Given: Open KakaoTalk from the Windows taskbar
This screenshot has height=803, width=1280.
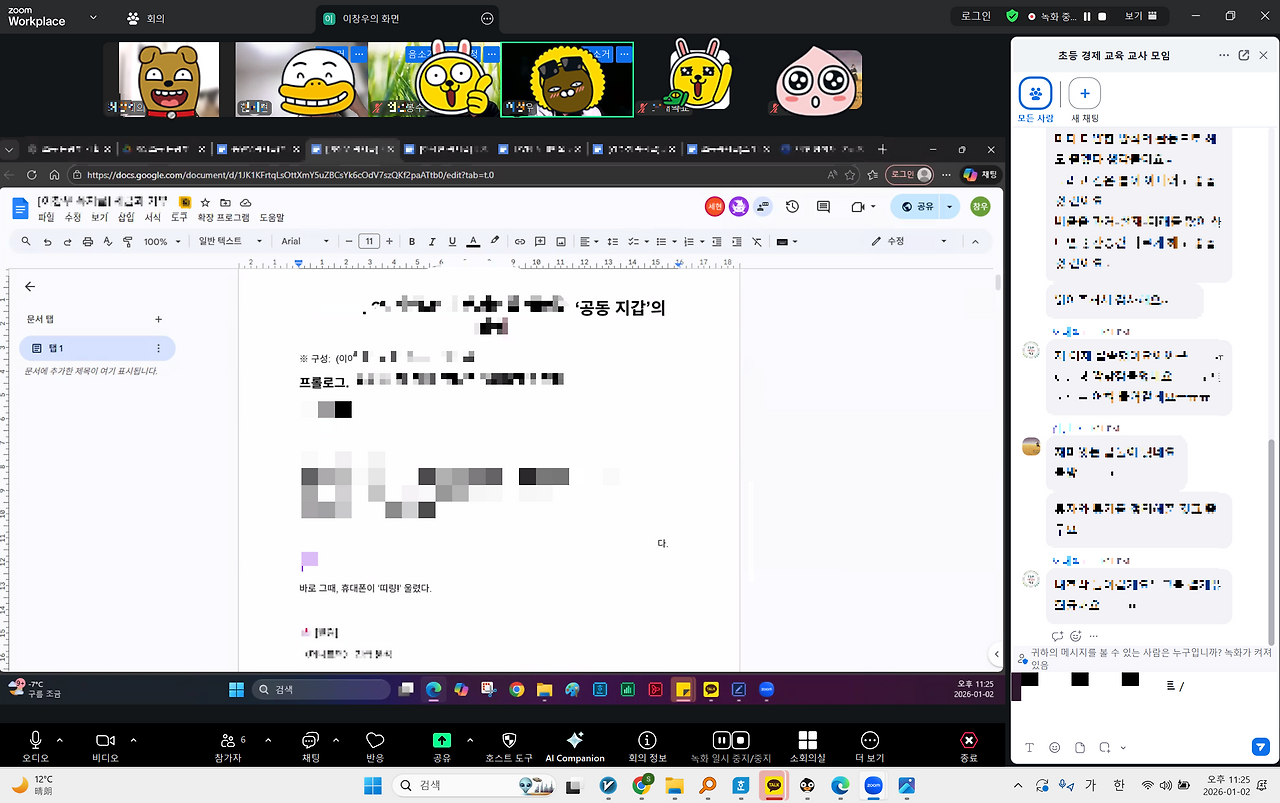Looking at the screenshot, I should (x=773, y=785).
